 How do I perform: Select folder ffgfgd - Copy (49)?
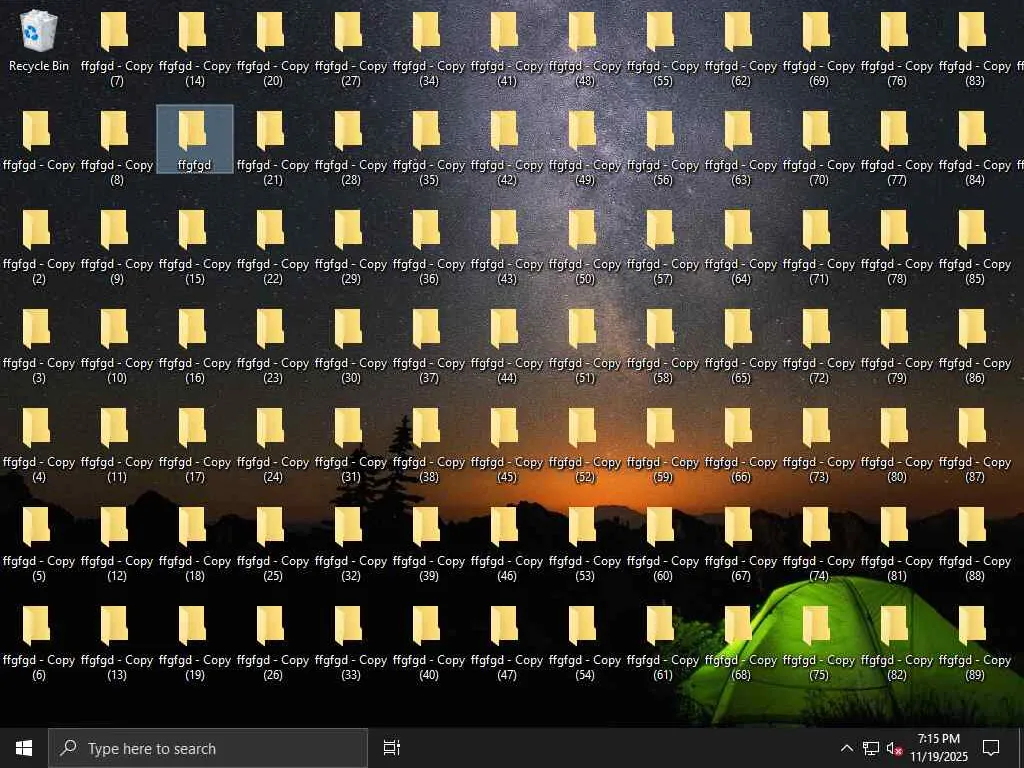585,147
